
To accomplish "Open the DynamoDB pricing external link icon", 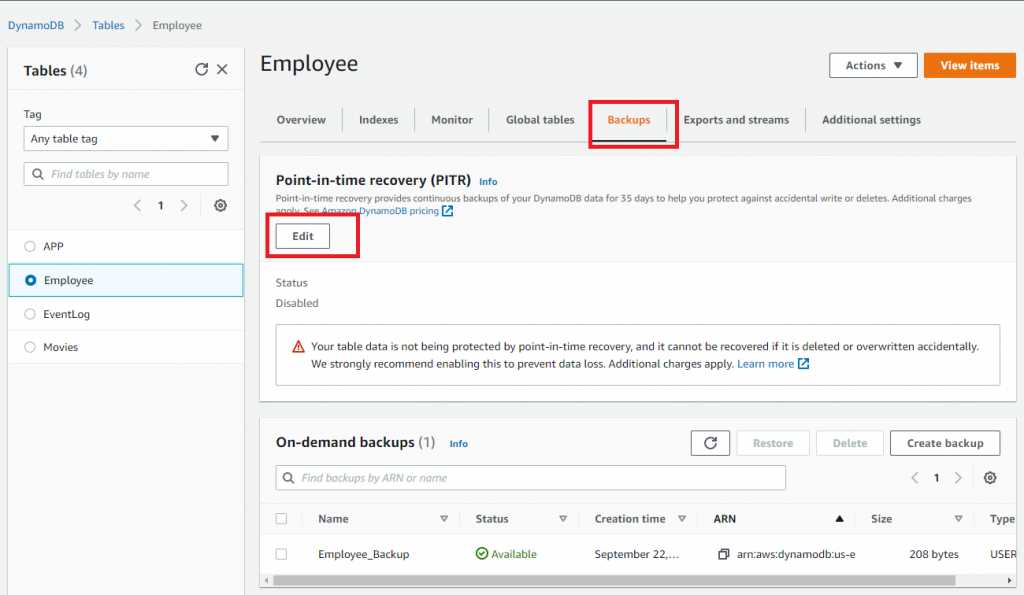I will pyautogui.click(x=447, y=211).
